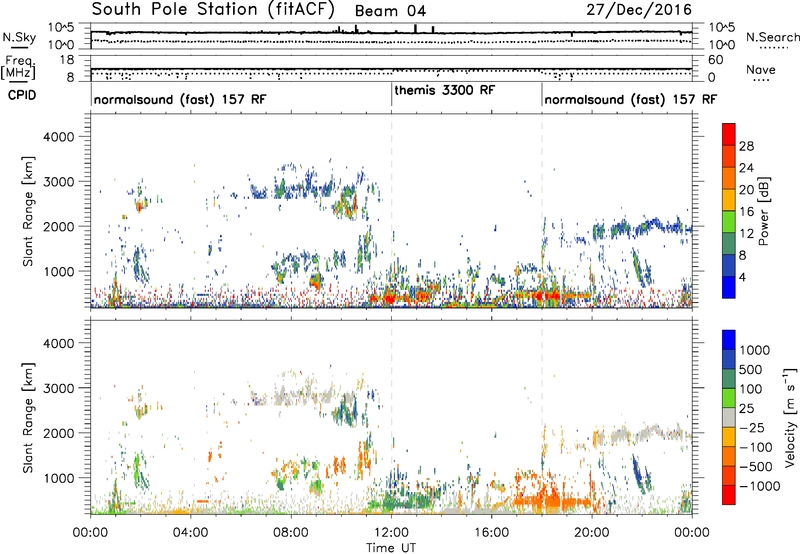Image resolution: width=800 pixels, height=554 pixels.
Task: Click the '16:00' time axis label
Action: tap(491, 533)
